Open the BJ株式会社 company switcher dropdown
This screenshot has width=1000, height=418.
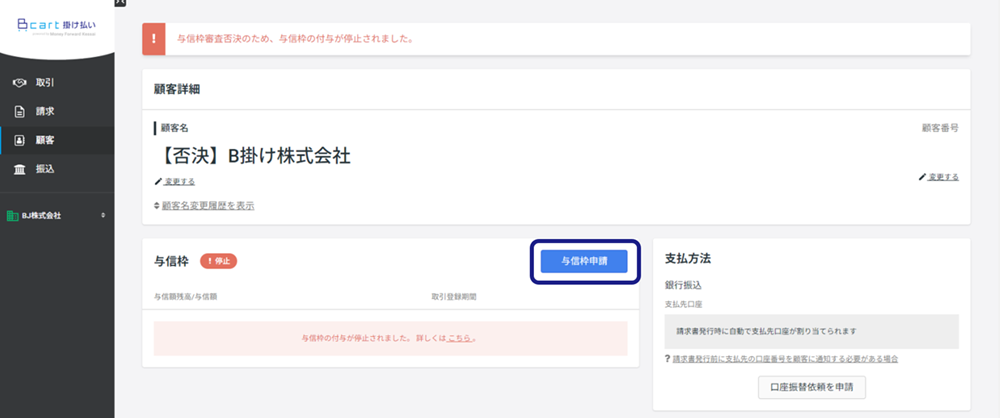click(x=57, y=216)
